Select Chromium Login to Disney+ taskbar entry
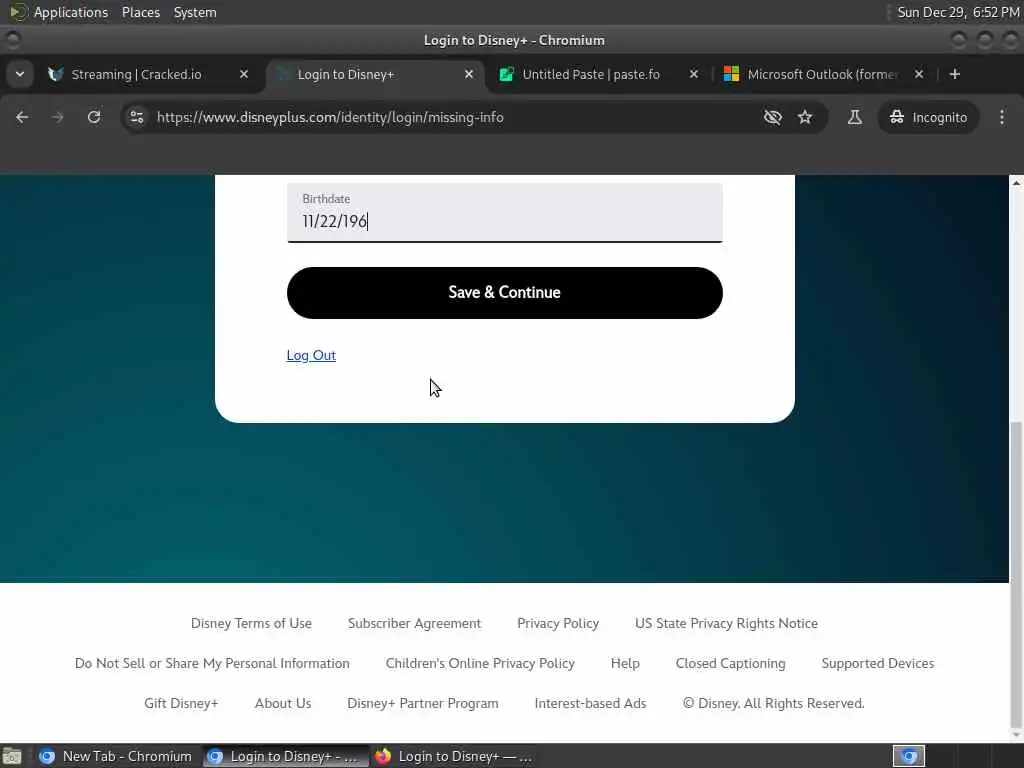The height and width of the screenshot is (768, 1024). click(285, 756)
